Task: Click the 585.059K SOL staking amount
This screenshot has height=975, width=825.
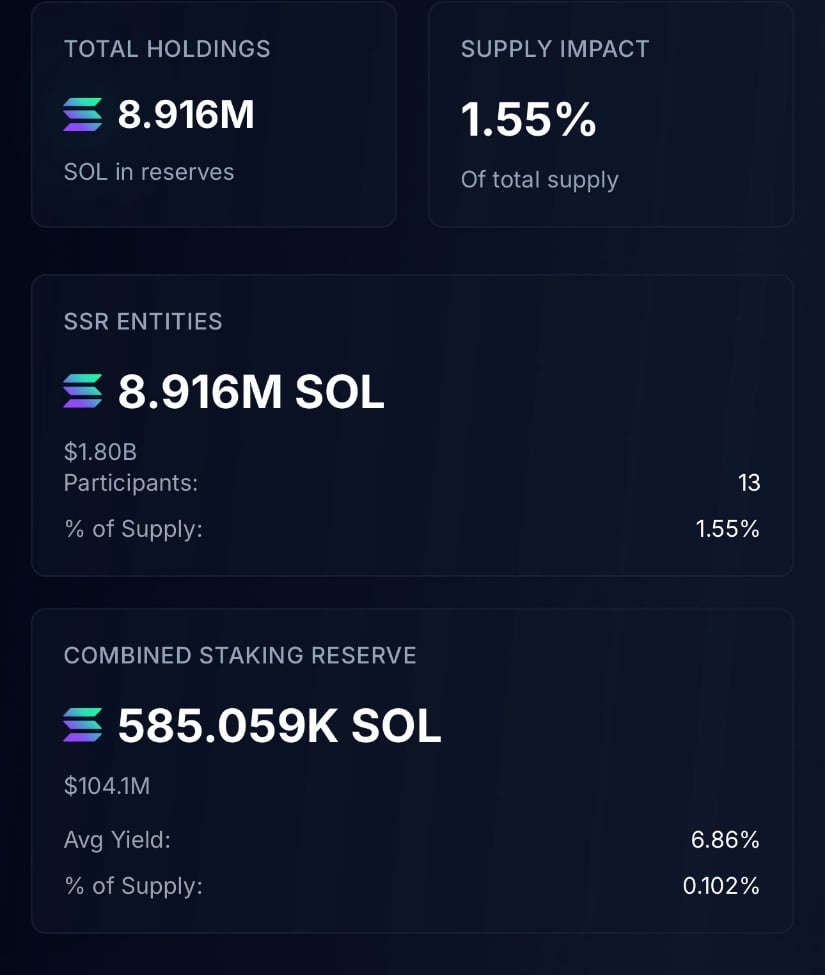Action: [x=280, y=726]
